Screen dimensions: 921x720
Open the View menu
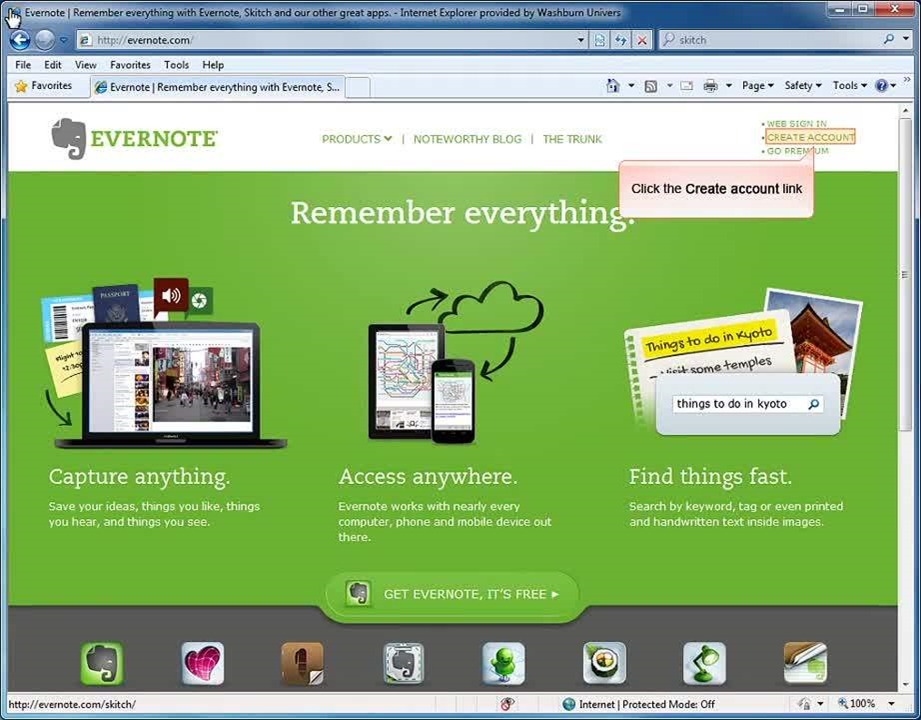point(86,65)
